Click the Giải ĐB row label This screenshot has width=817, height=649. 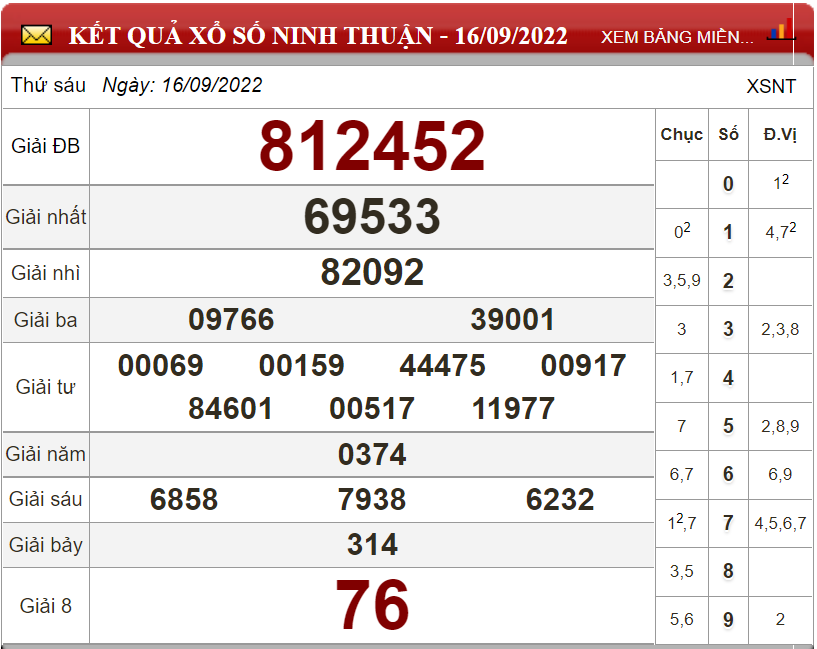pyautogui.click(x=46, y=146)
